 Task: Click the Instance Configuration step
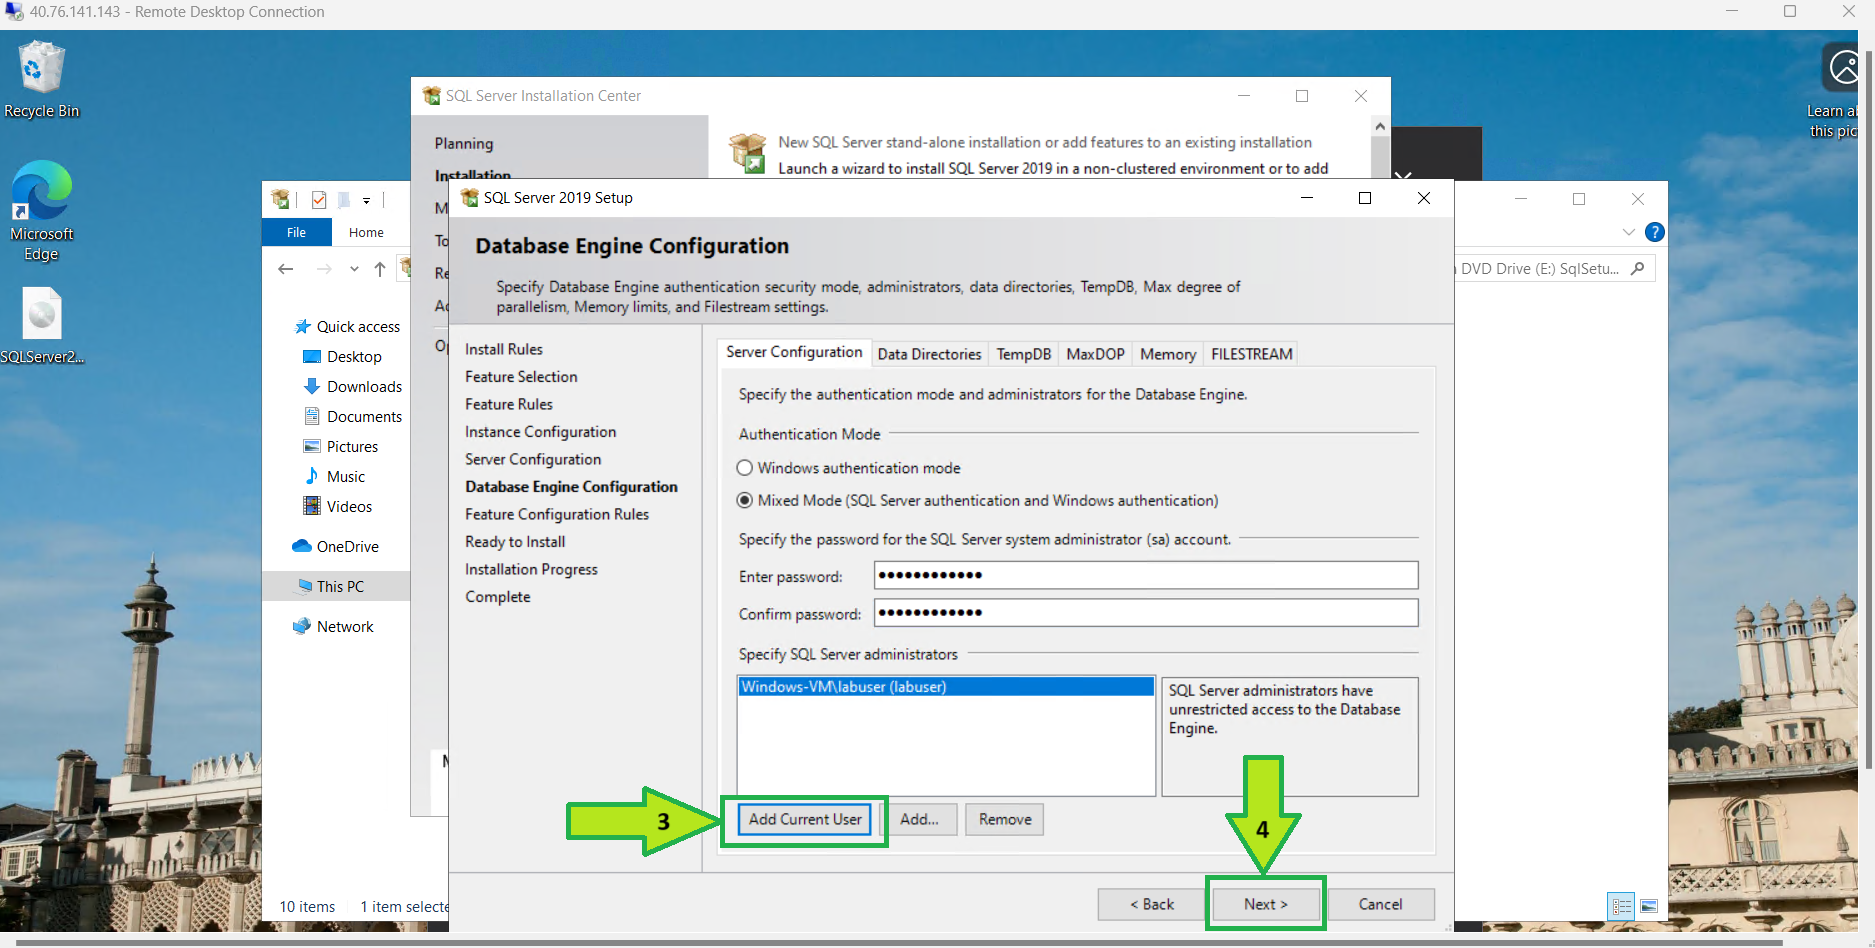click(540, 432)
